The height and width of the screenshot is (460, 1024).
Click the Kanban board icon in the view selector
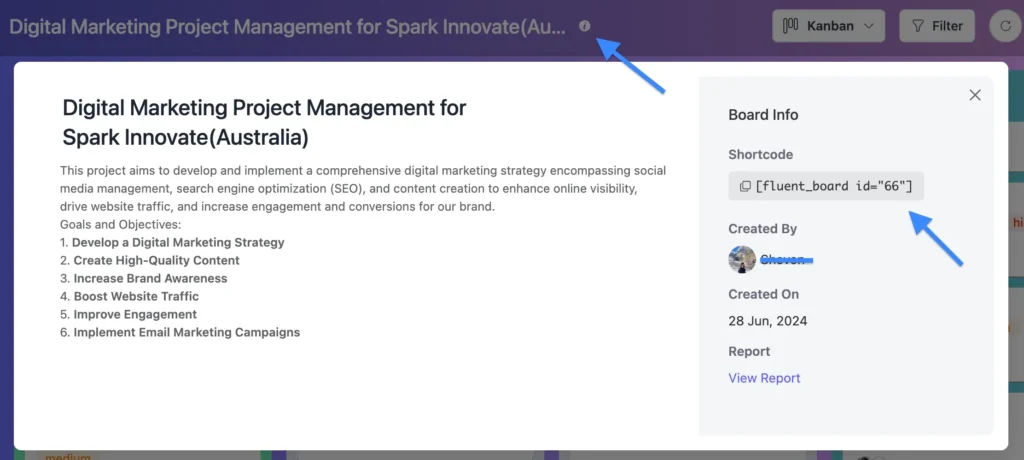pyautogui.click(x=790, y=26)
